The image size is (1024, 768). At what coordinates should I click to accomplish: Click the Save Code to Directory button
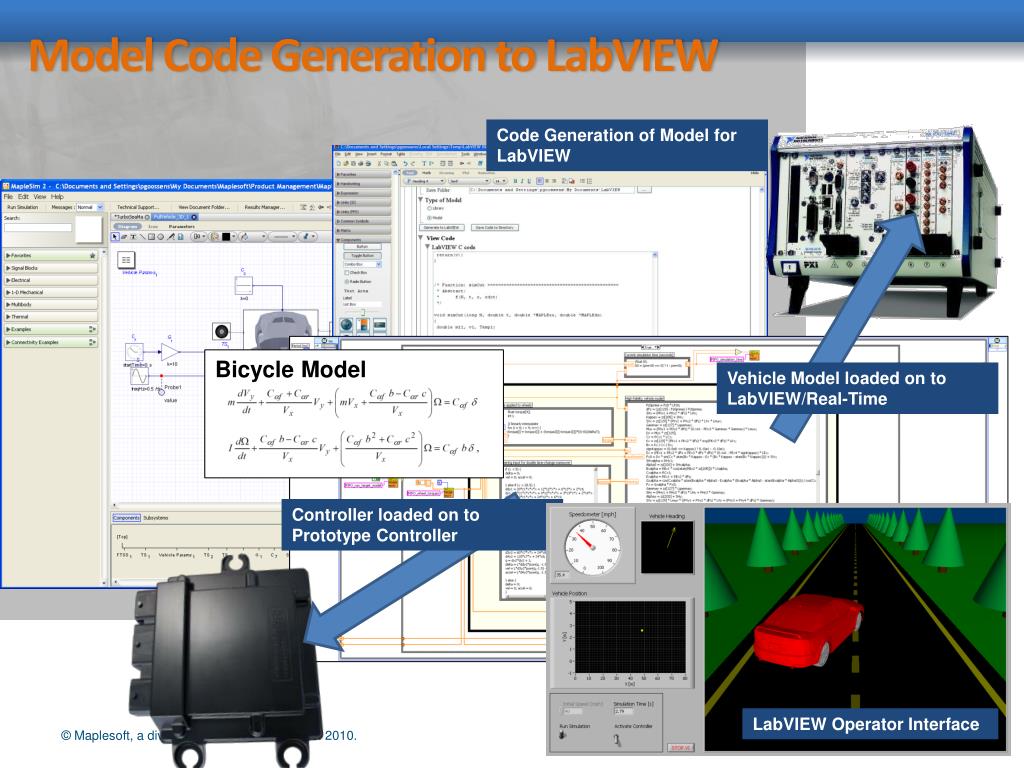click(x=494, y=227)
